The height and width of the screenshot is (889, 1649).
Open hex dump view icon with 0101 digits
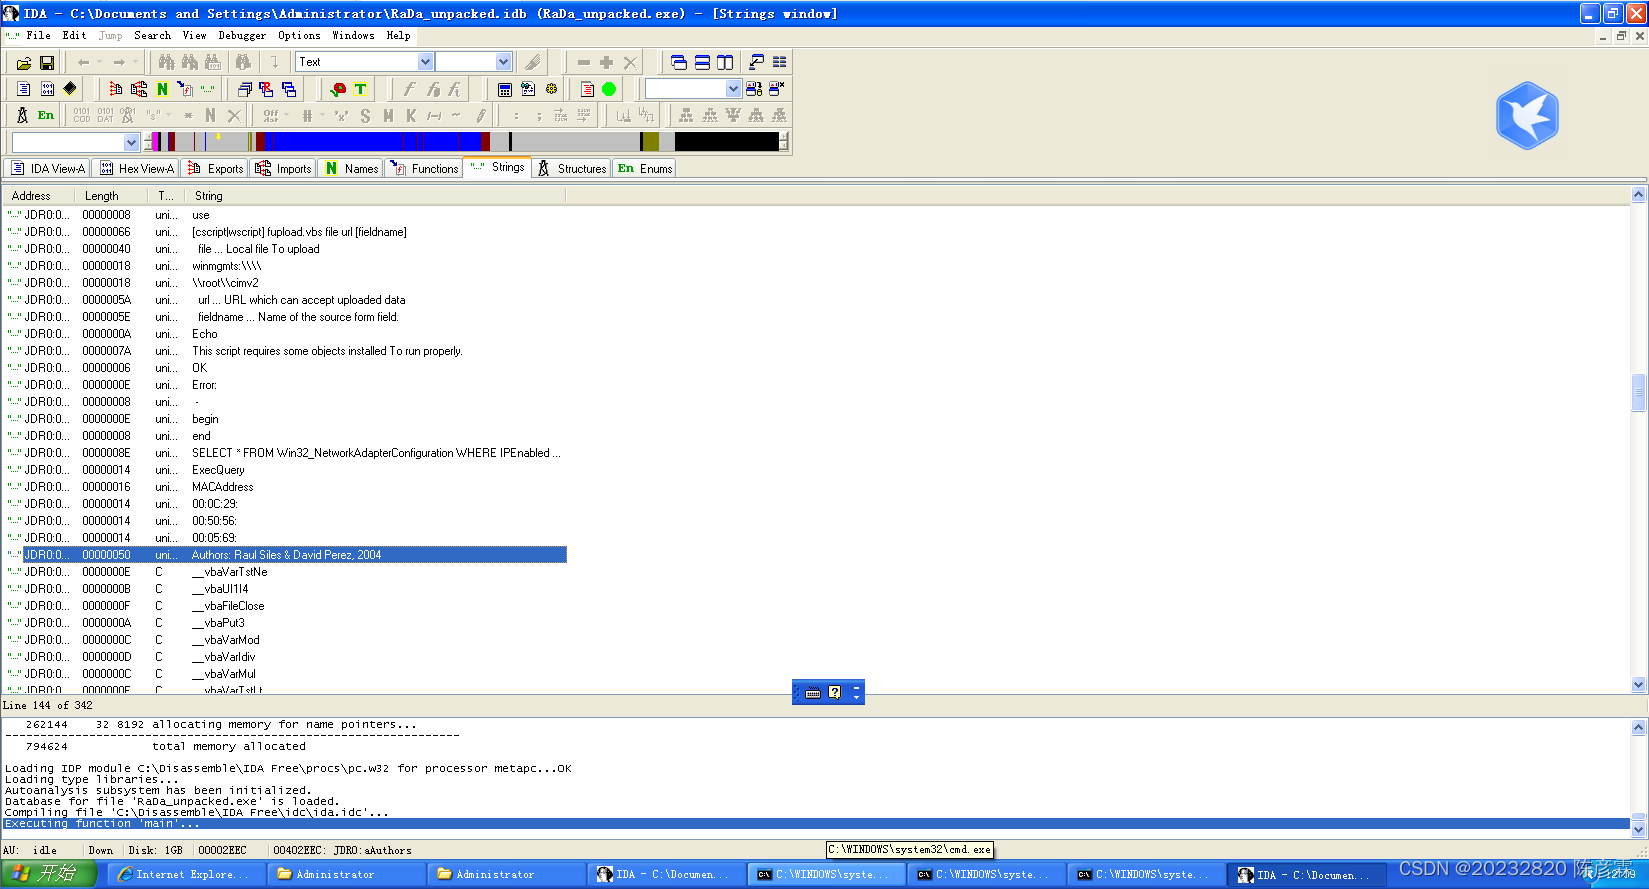point(47,89)
